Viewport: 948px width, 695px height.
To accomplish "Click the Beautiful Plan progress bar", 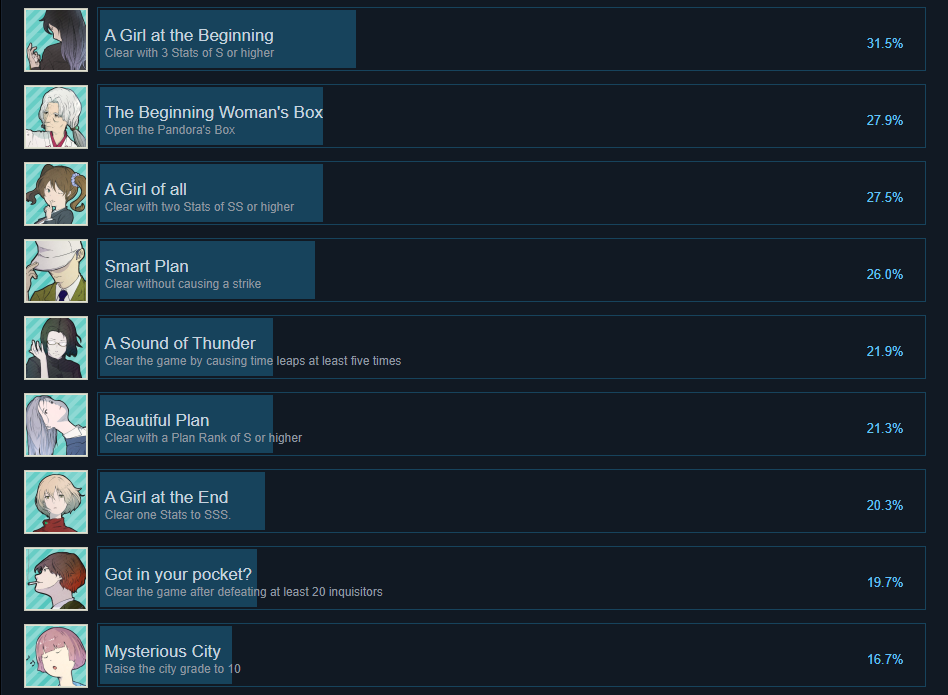I will pyautogui.click(x=186, y=425).
